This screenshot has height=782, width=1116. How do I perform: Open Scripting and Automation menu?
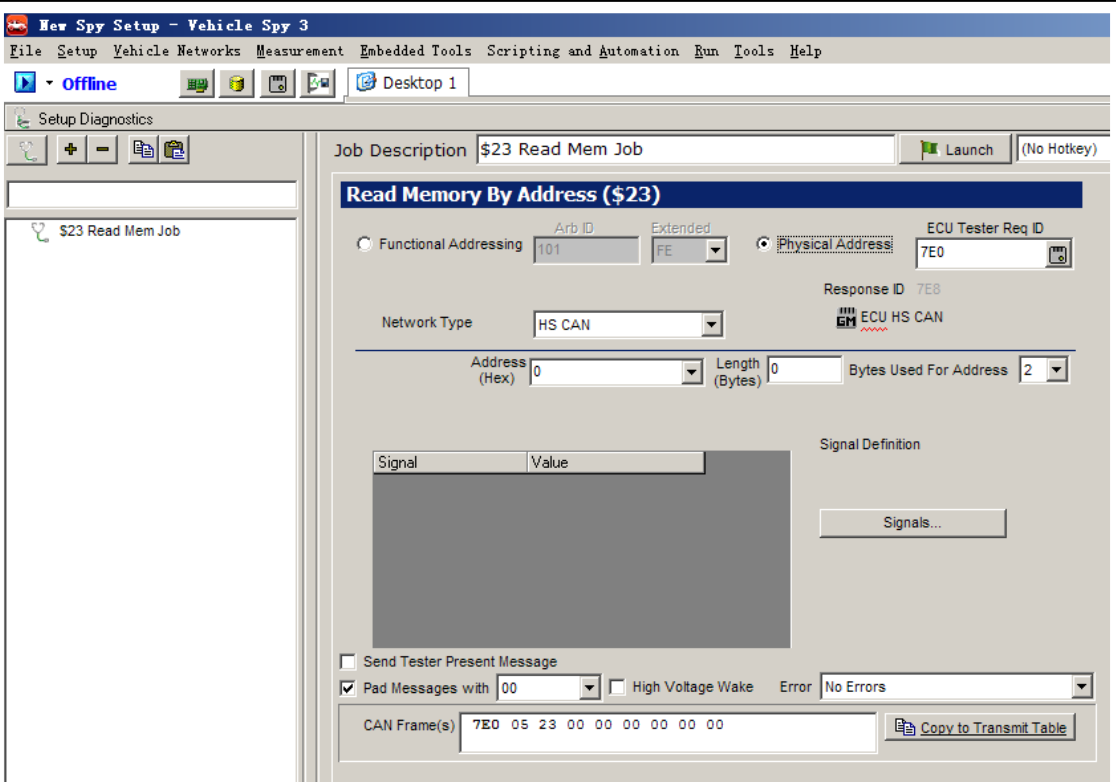tap(583, 51)
